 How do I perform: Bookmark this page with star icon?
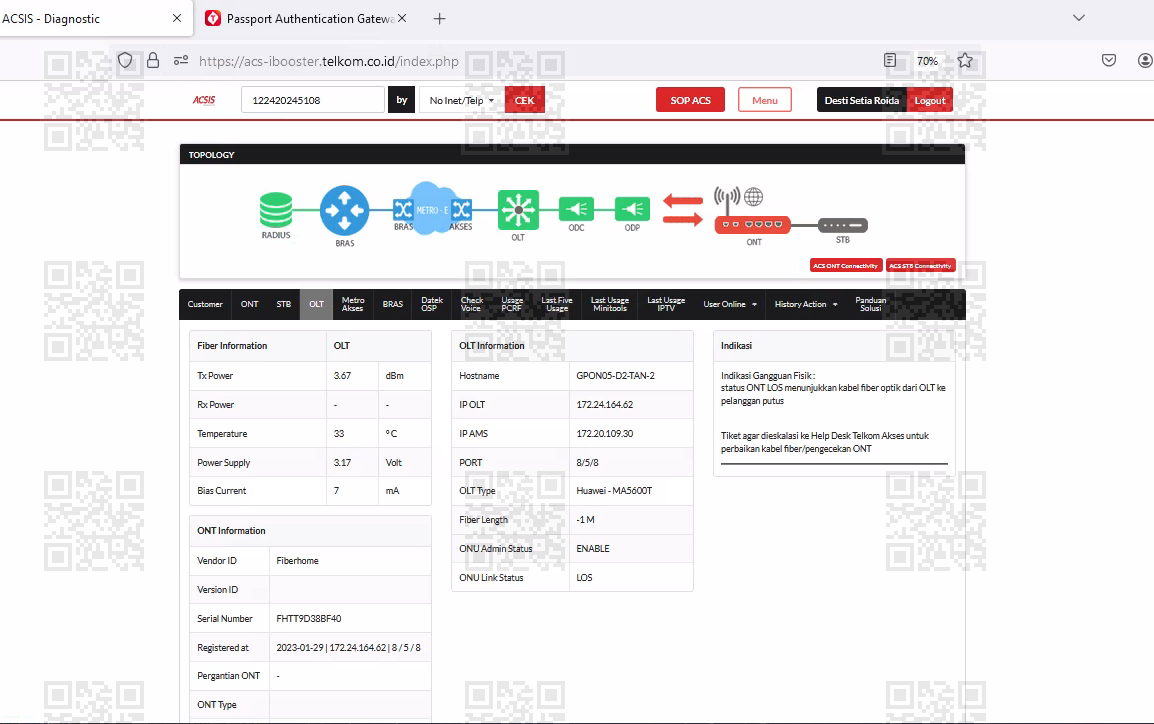pos(965,60)
